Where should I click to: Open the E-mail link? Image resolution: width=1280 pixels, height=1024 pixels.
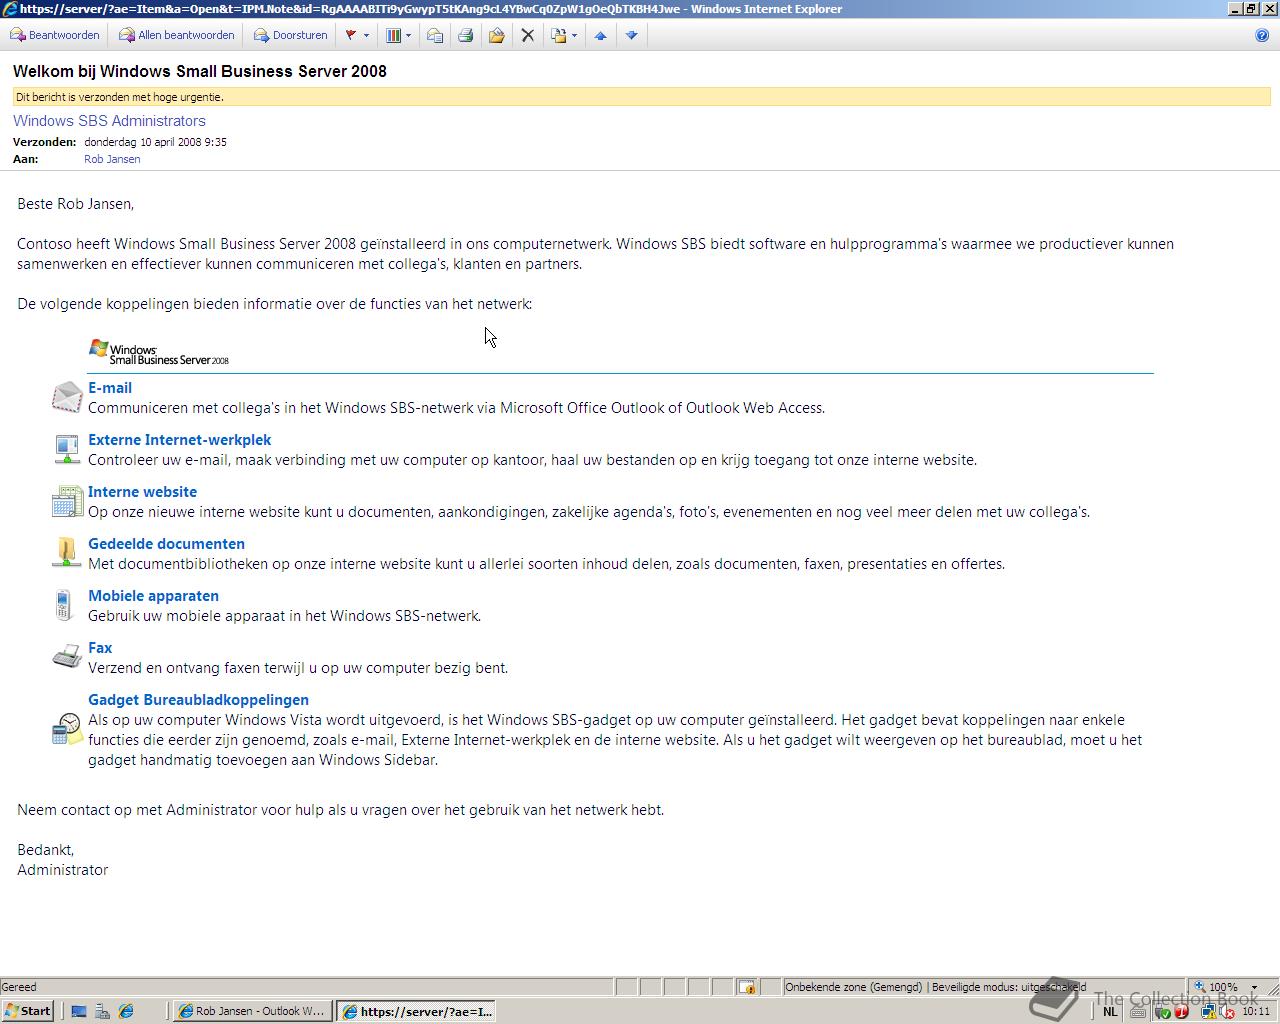[x=110, y=388]
